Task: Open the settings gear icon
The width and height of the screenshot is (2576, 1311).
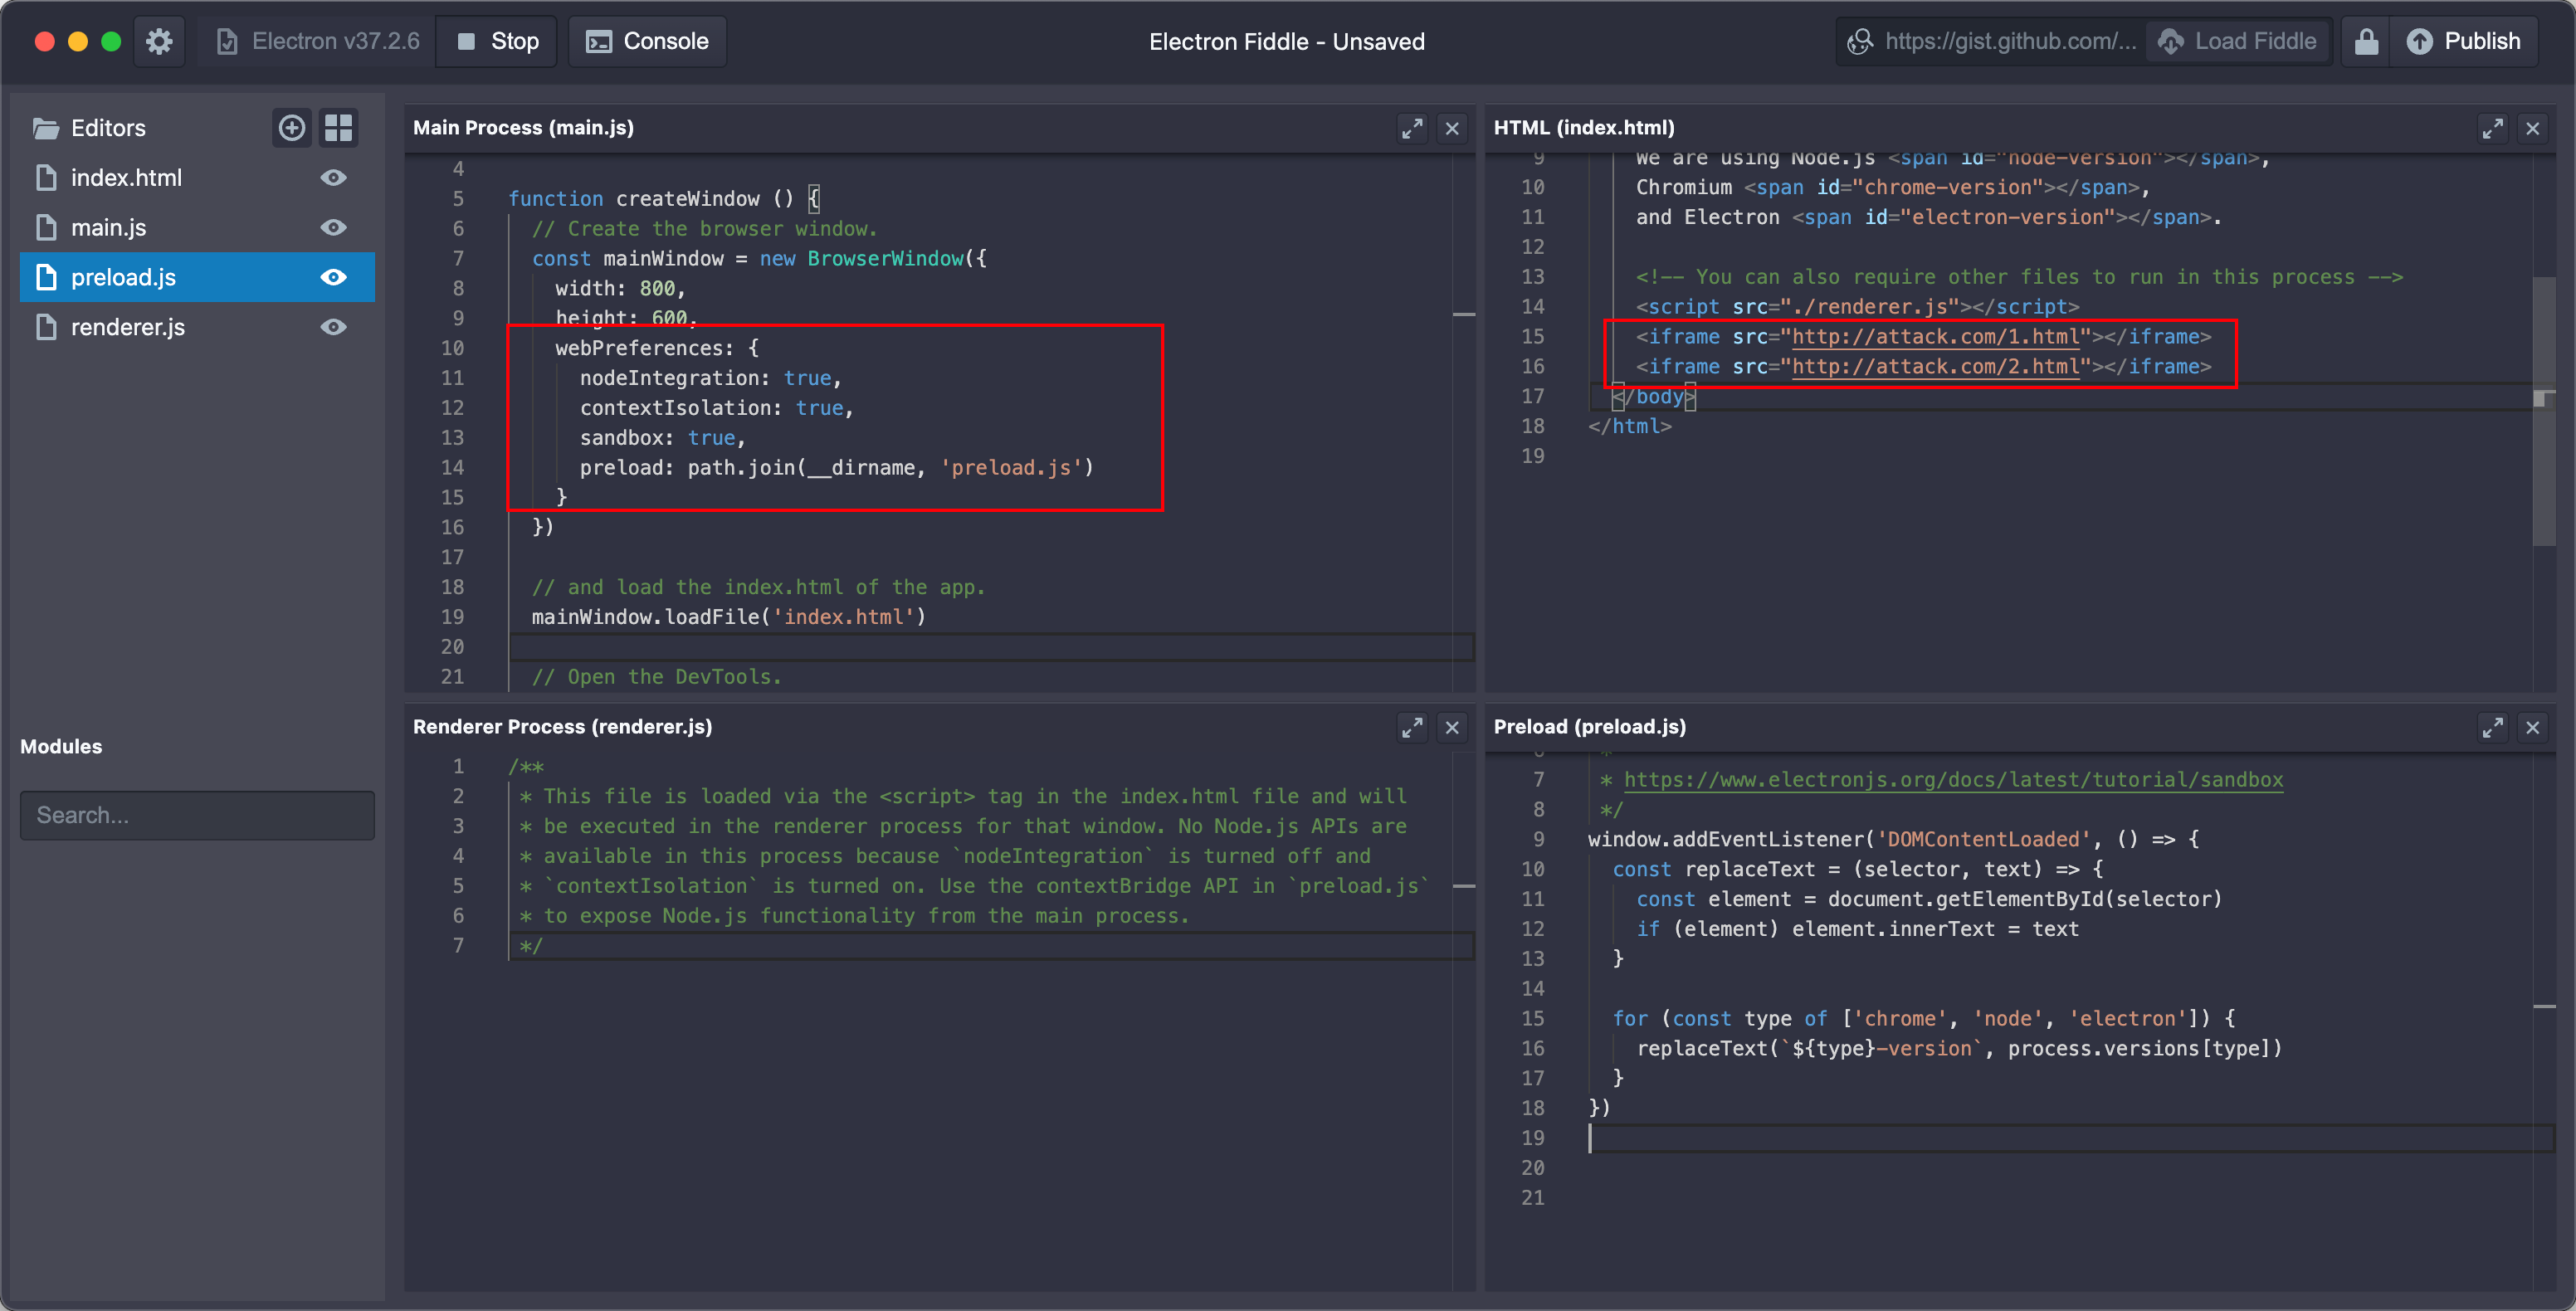Action: coord(159,41)
